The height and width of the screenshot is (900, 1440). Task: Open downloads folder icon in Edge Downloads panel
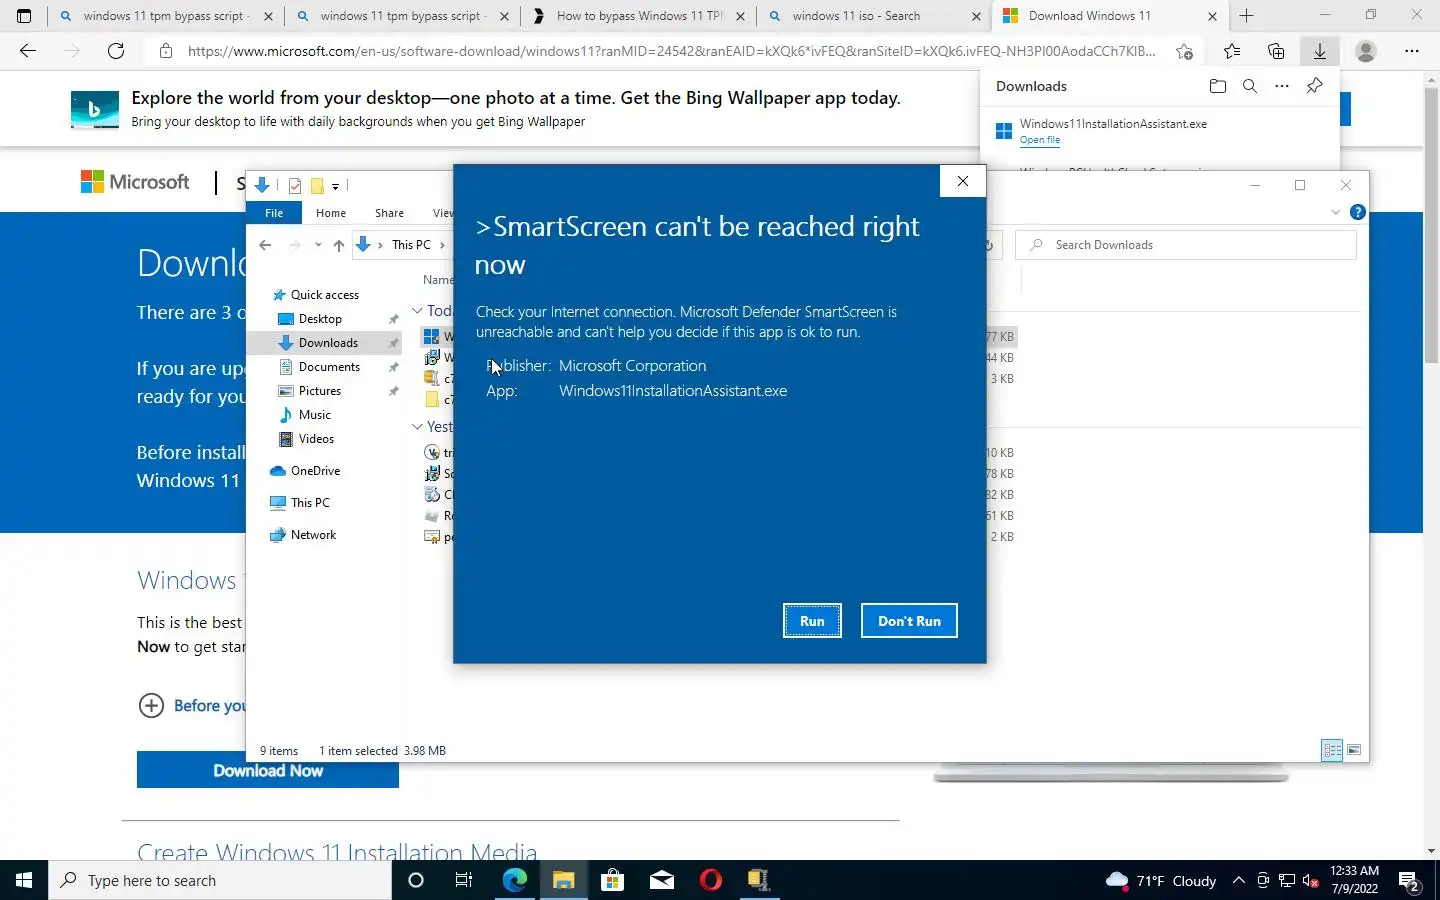1217,86
